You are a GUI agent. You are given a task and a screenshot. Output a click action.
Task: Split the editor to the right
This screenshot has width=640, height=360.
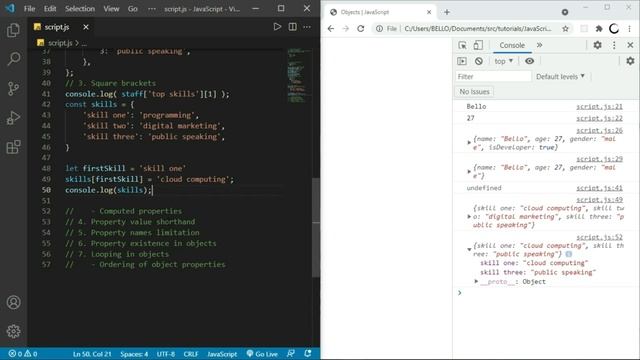point(293,27)
